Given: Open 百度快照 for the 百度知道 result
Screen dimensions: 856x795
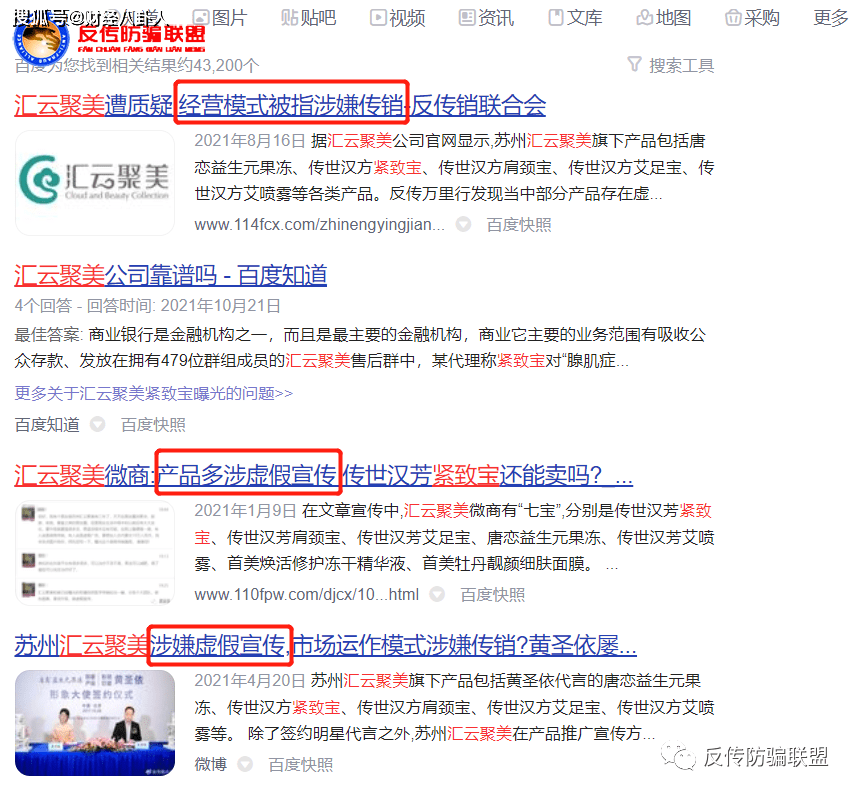Looking at the screenshot, I should point(153,425).
